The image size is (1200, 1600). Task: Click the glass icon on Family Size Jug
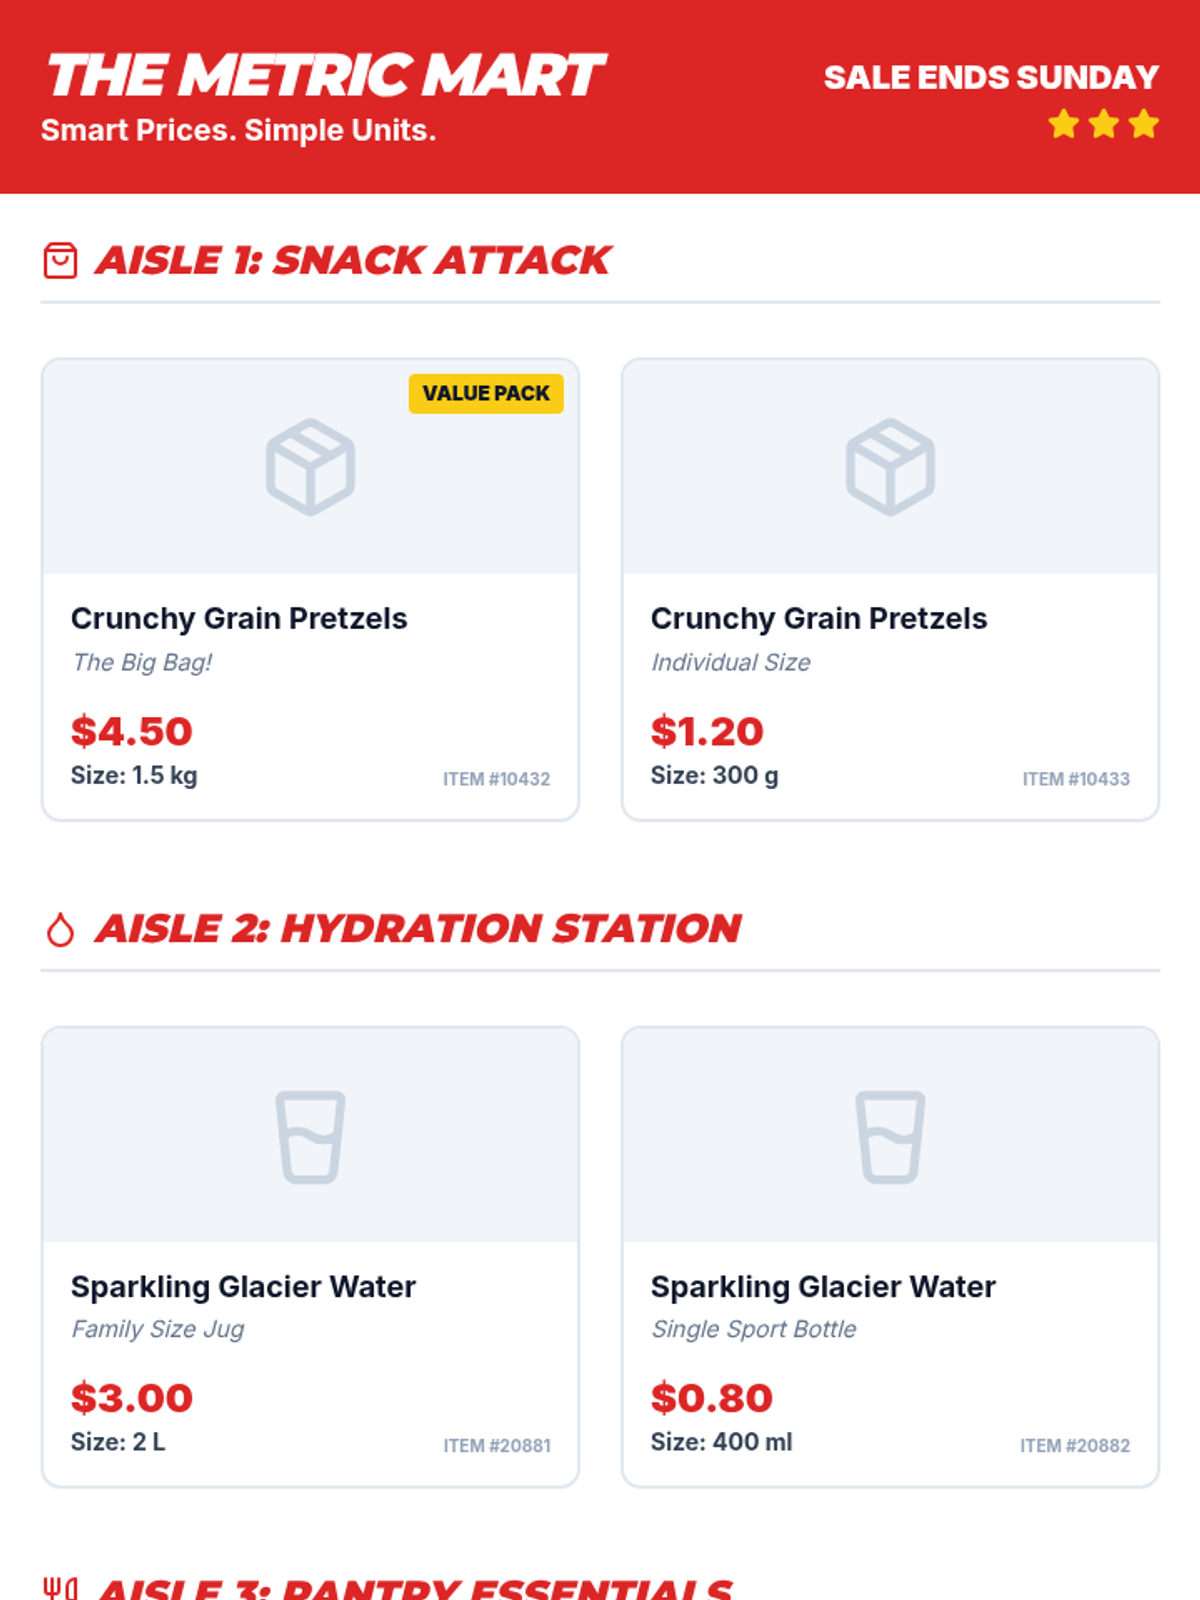pyautogui.click(x=310, y=1137)
